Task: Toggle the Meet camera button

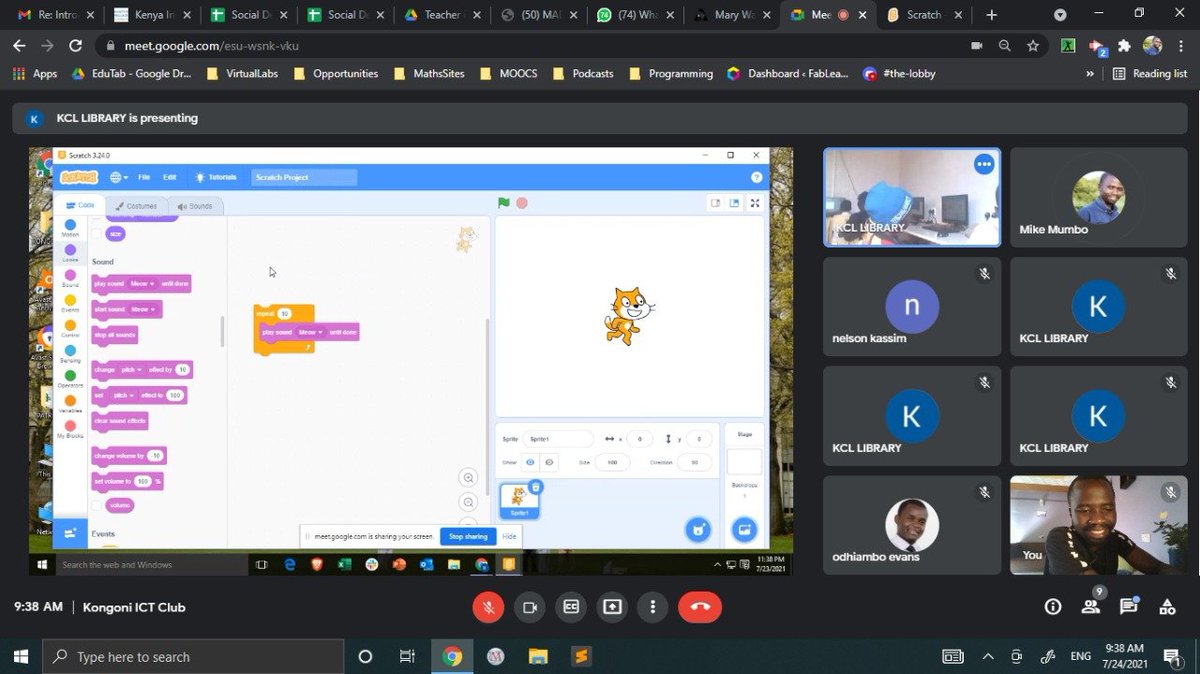Action: [529, 606]
